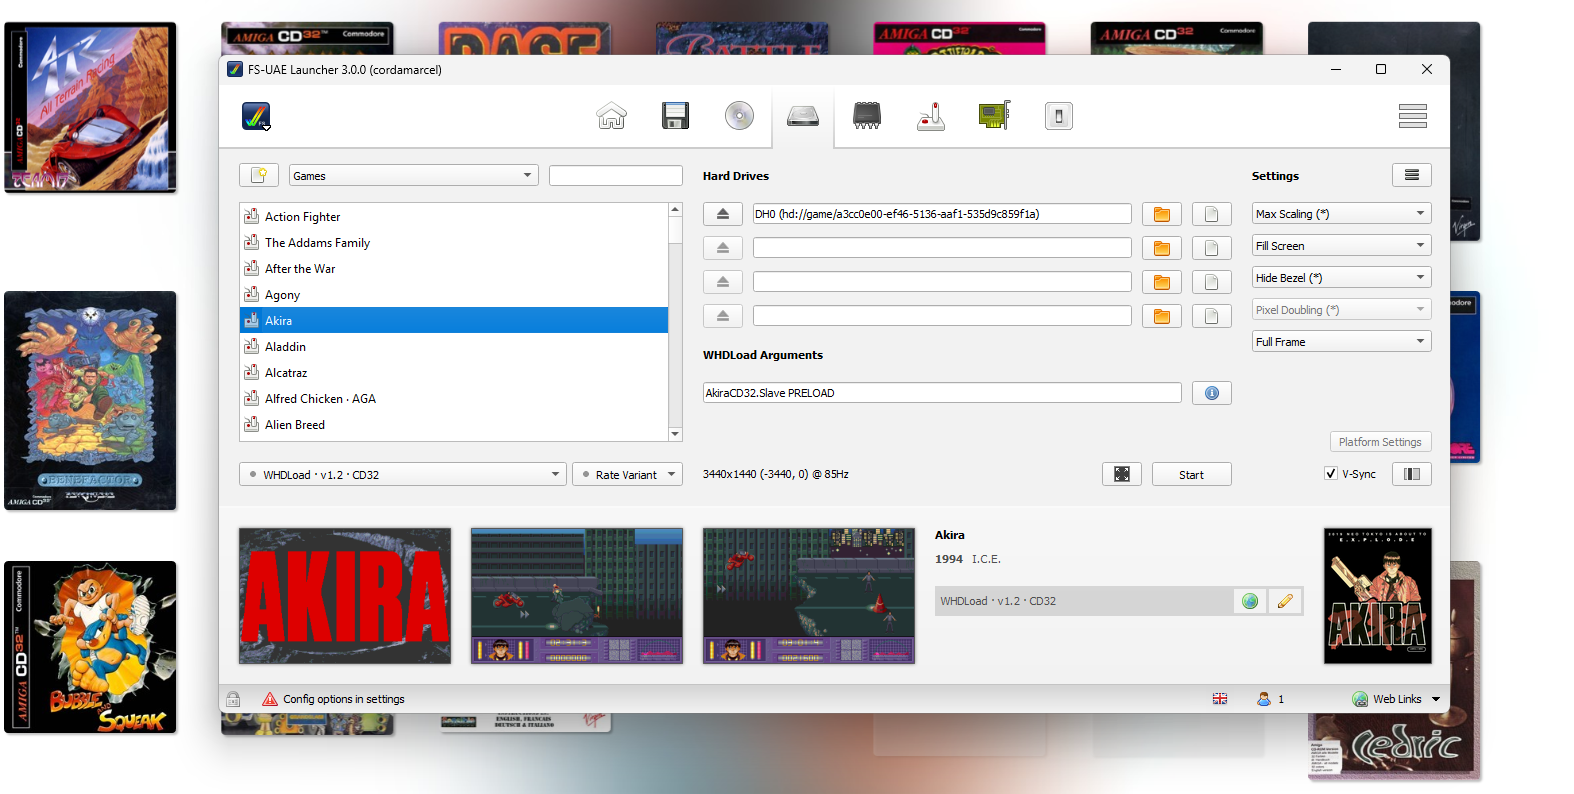This screenshot has width=1574, height=794.
Task: Start the Akira game
Action: pyautogui.click(x=1191, y=475)
